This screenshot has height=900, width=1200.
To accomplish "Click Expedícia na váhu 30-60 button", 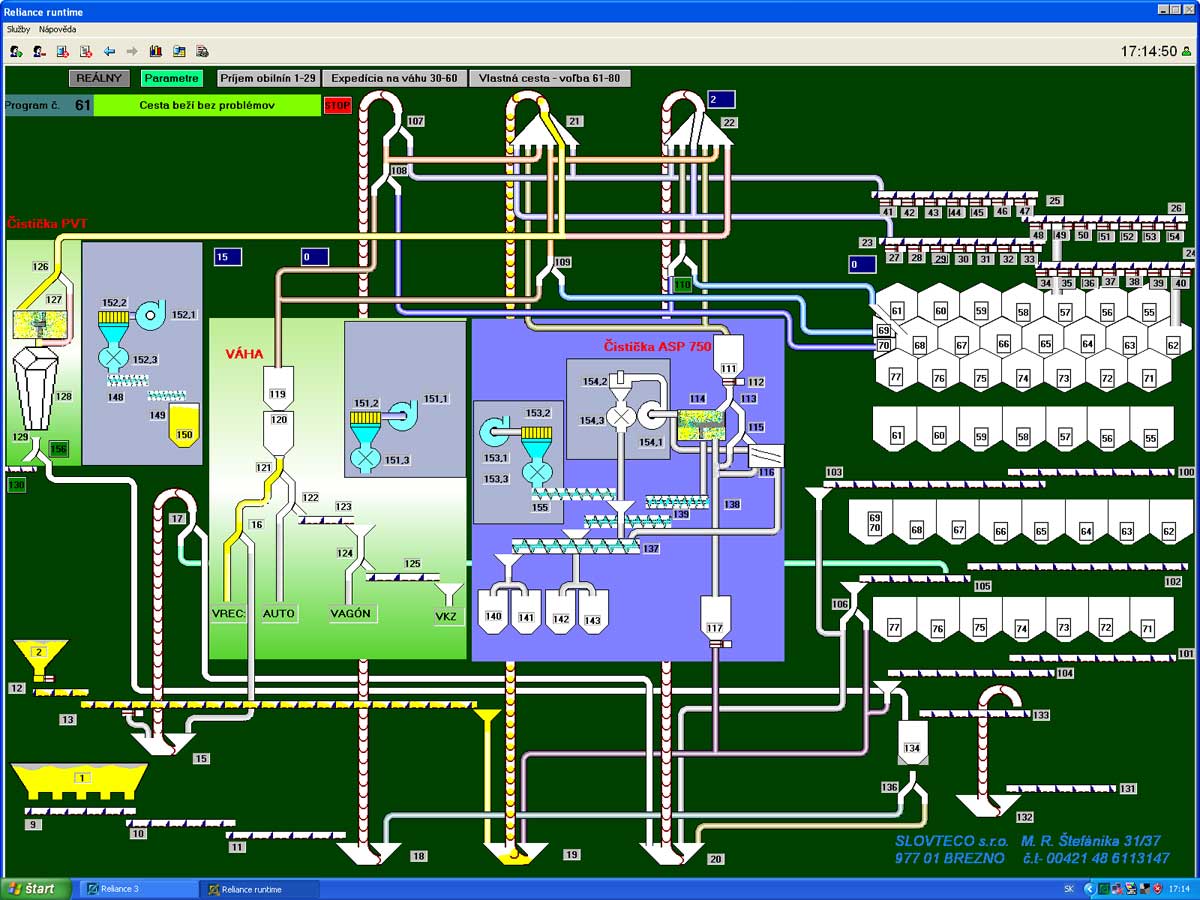I will click(394, 78).
